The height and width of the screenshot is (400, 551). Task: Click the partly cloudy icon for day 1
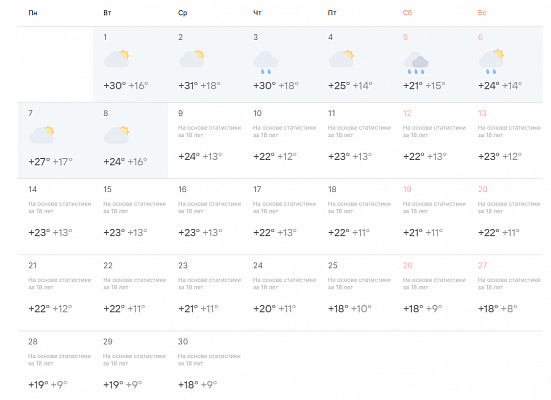click(x=117, y=59)
